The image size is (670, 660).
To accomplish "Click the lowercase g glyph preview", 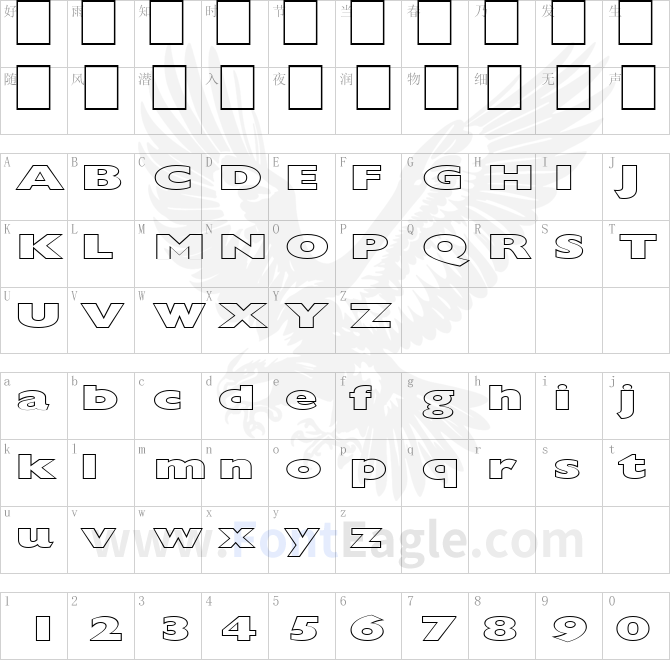I will pyautogui.click(x=438, y=404).
